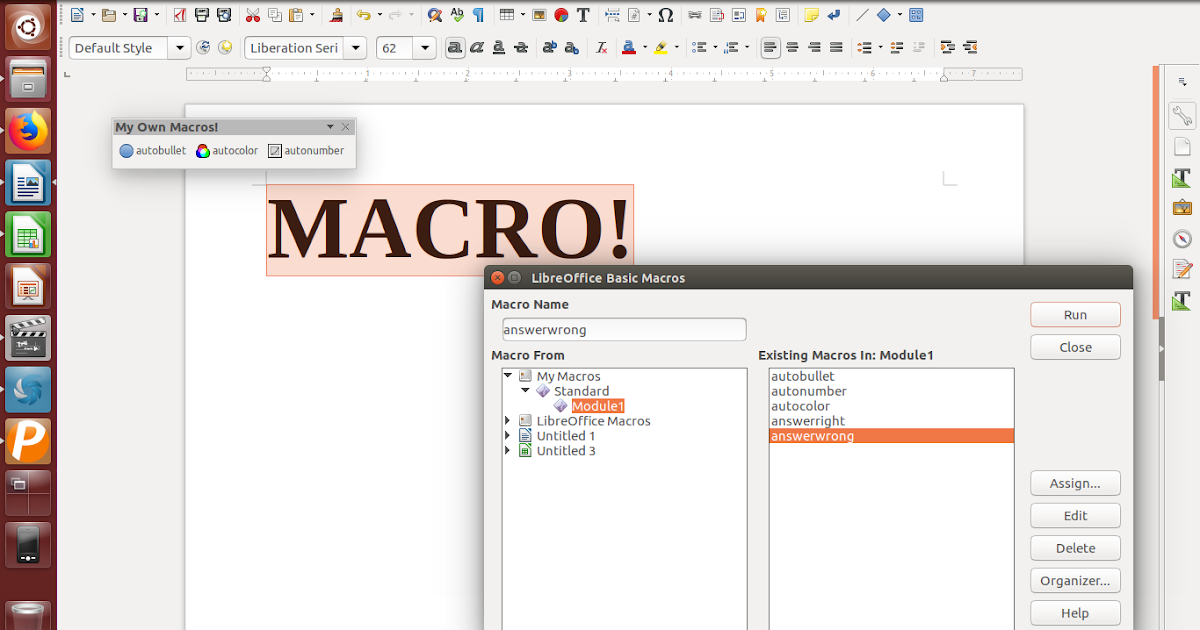Toggle formatting marks display

478,15
